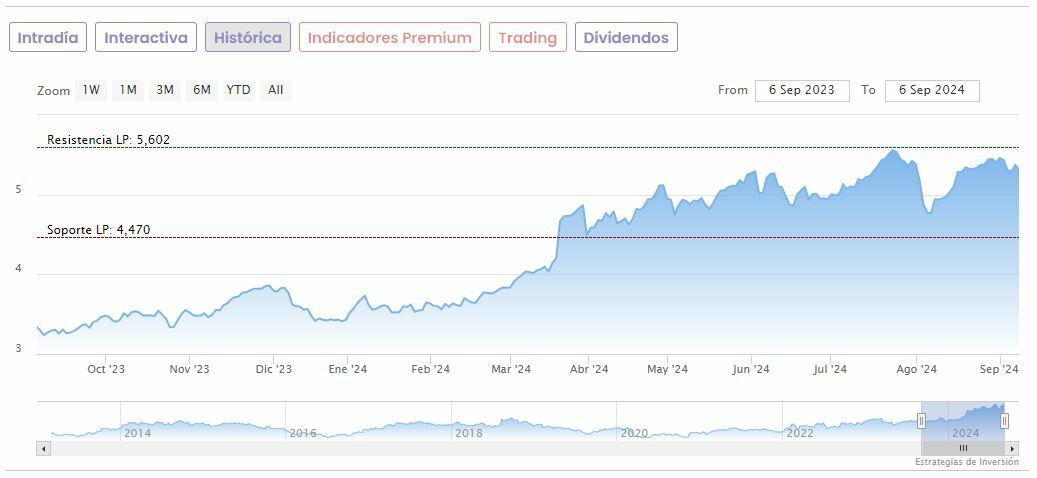Edit the From date field

pos(802,90)
